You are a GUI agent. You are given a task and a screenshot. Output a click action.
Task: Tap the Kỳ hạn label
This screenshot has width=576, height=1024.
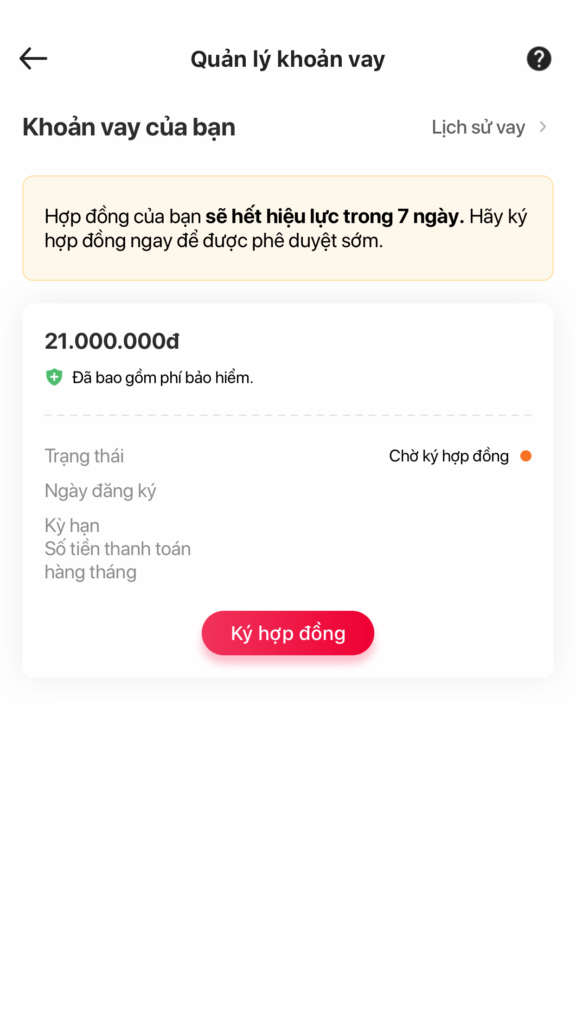click(x=72, y=526)
